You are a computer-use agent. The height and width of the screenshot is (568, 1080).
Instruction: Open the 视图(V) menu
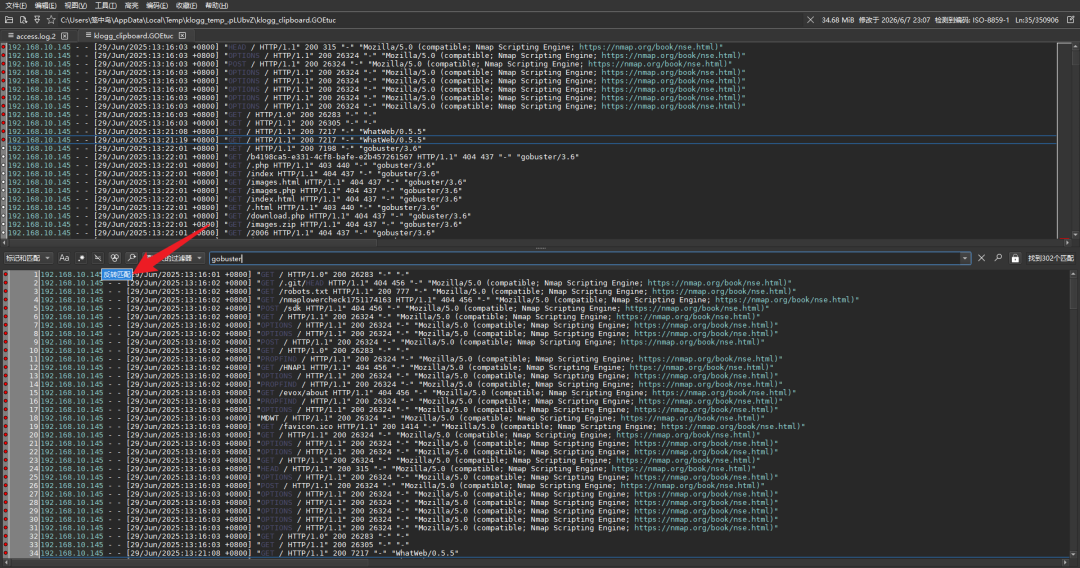[75, 6]
